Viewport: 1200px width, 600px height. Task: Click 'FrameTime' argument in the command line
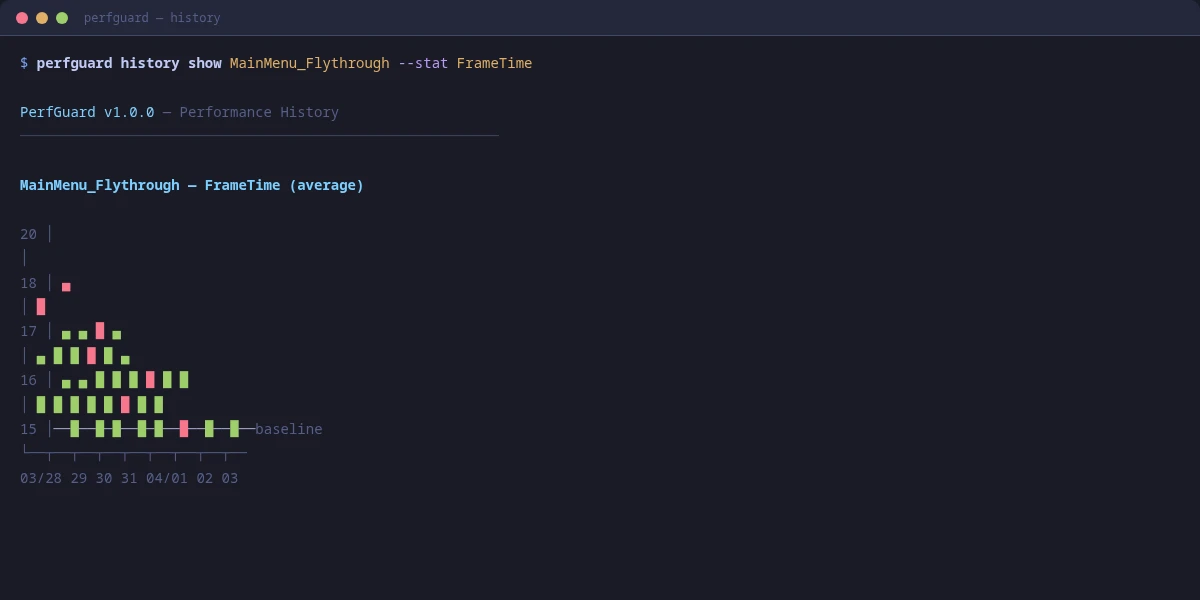(494, 63)
